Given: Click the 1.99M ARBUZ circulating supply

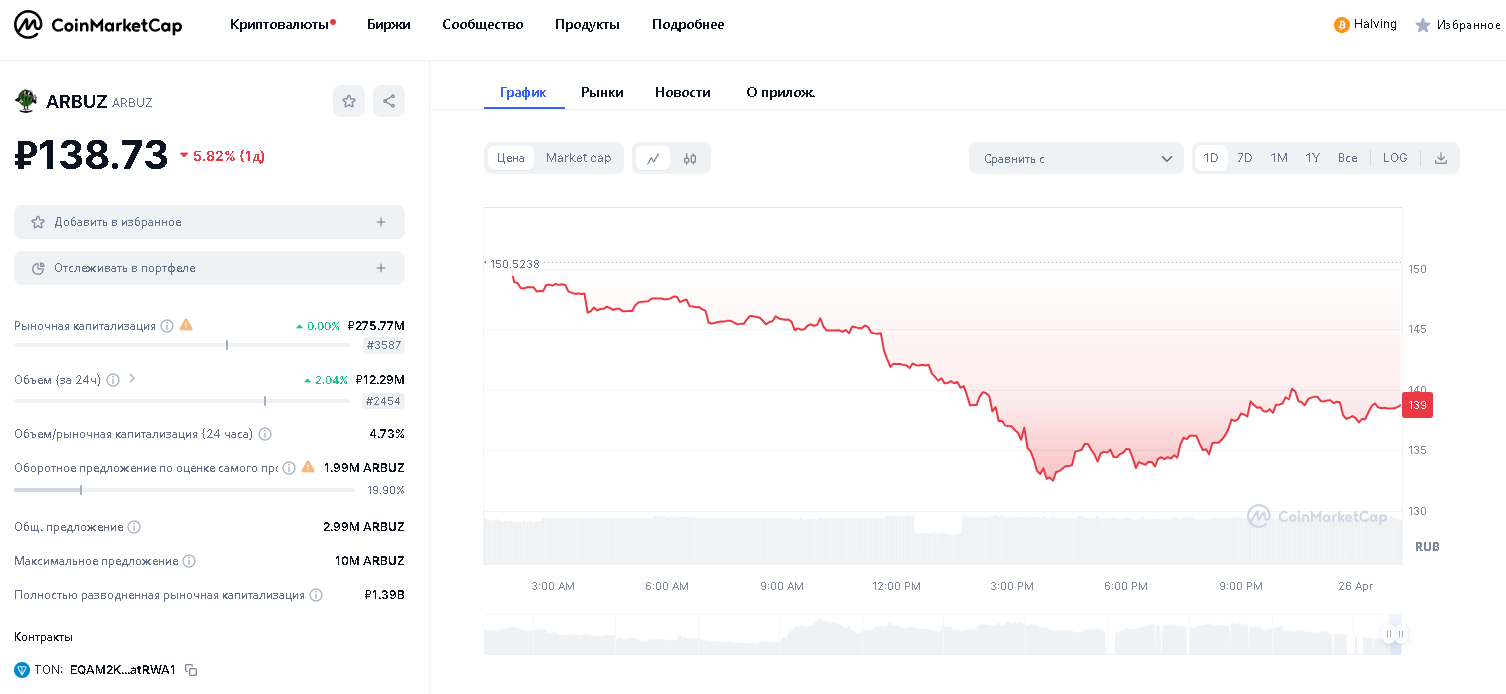Looking at the screenshot, I should coord(364,468).
